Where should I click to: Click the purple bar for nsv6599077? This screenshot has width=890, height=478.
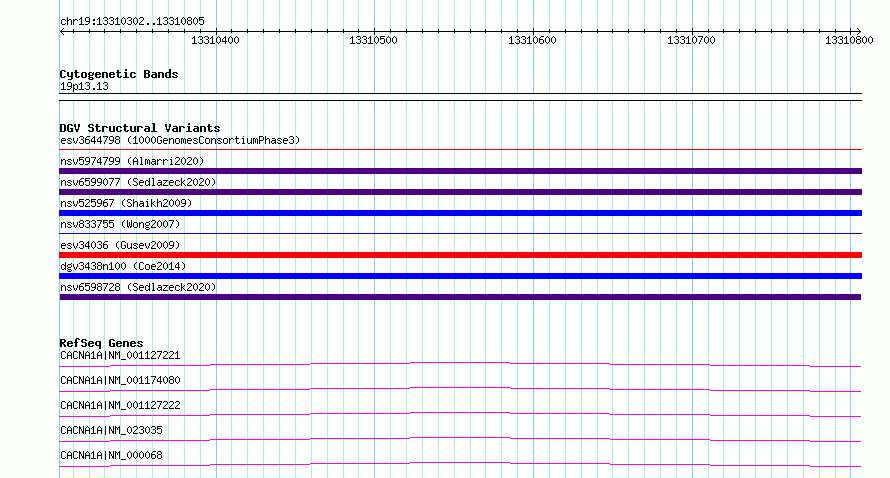pyautogui.click(x=460, y=192)
